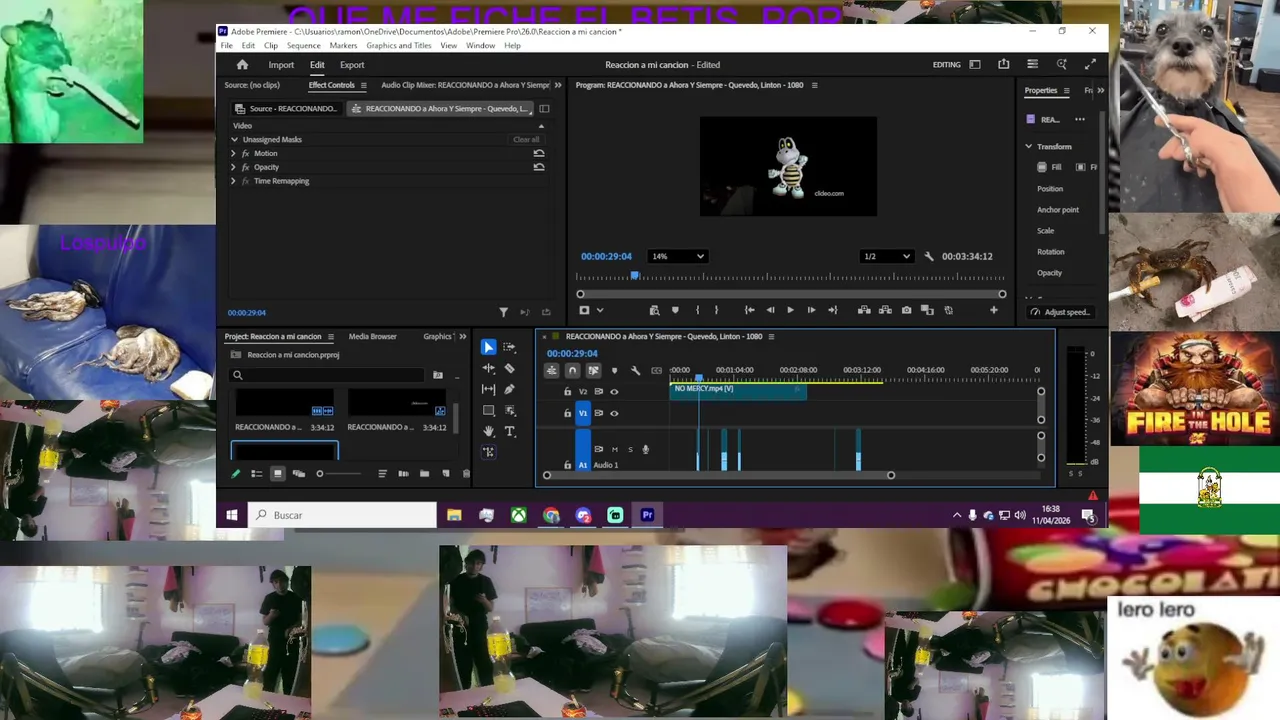Click Mark In bracket button
Screen dimensions: 1280x720
coord(697,310)
